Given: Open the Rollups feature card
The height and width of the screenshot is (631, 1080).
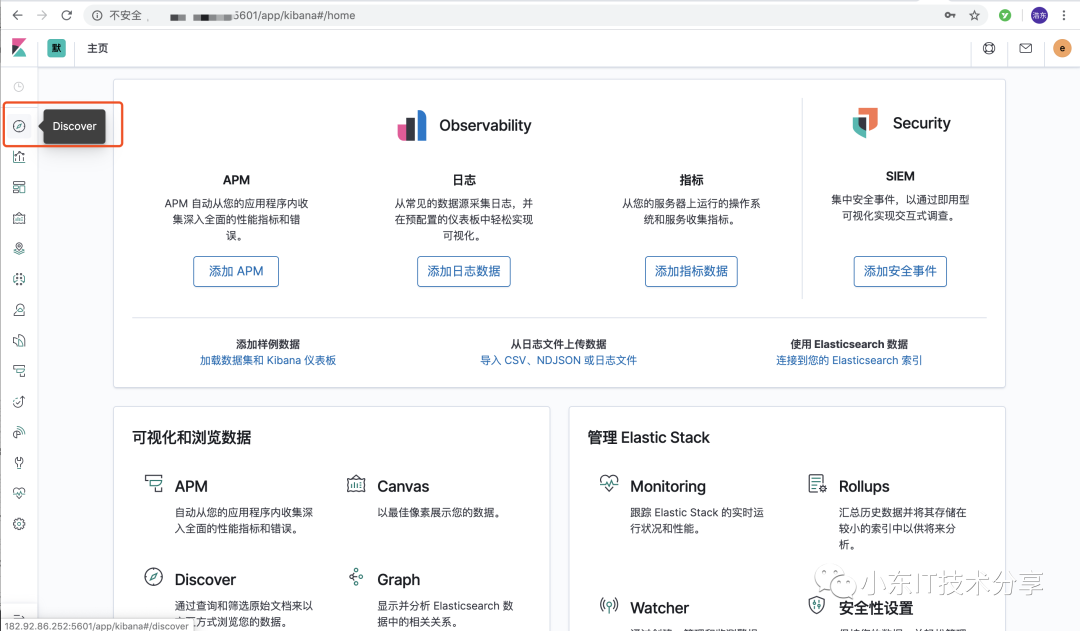Looking at the screenshot, I should click(895, 511).
